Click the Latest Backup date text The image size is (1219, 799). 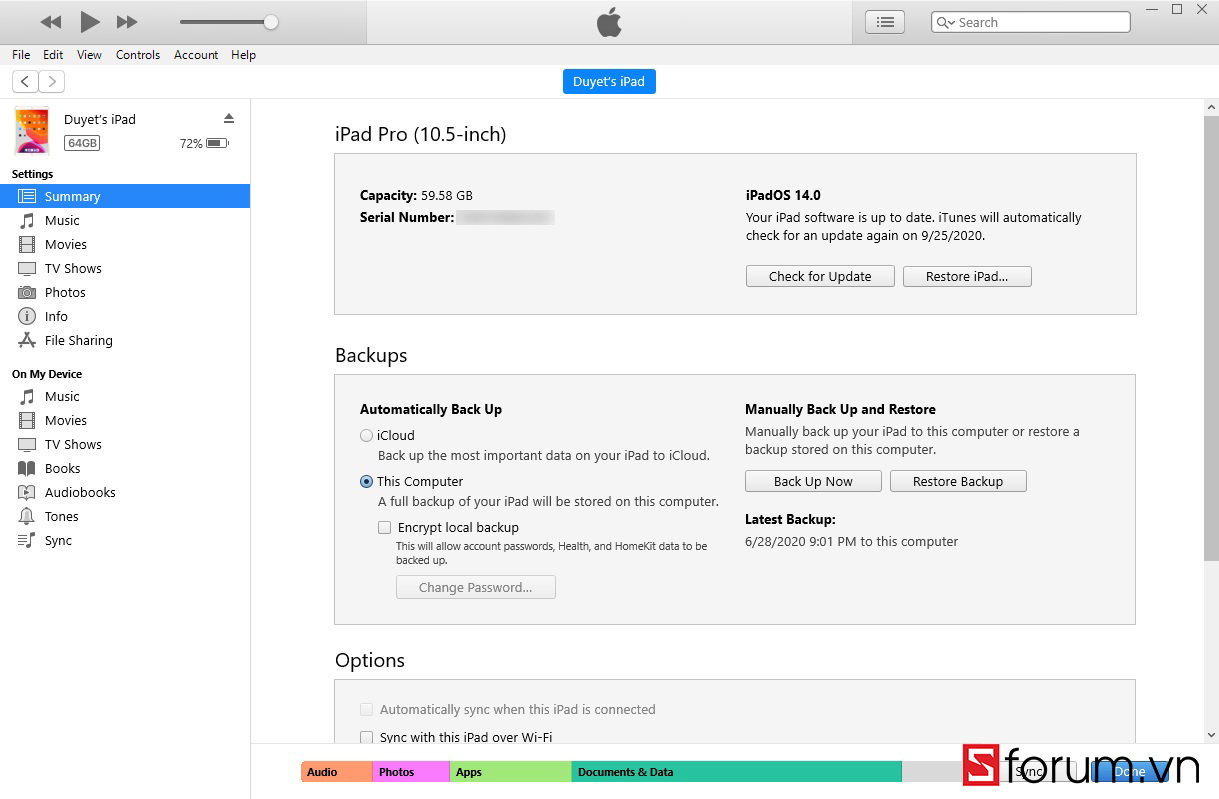click(x=851, y=541)
